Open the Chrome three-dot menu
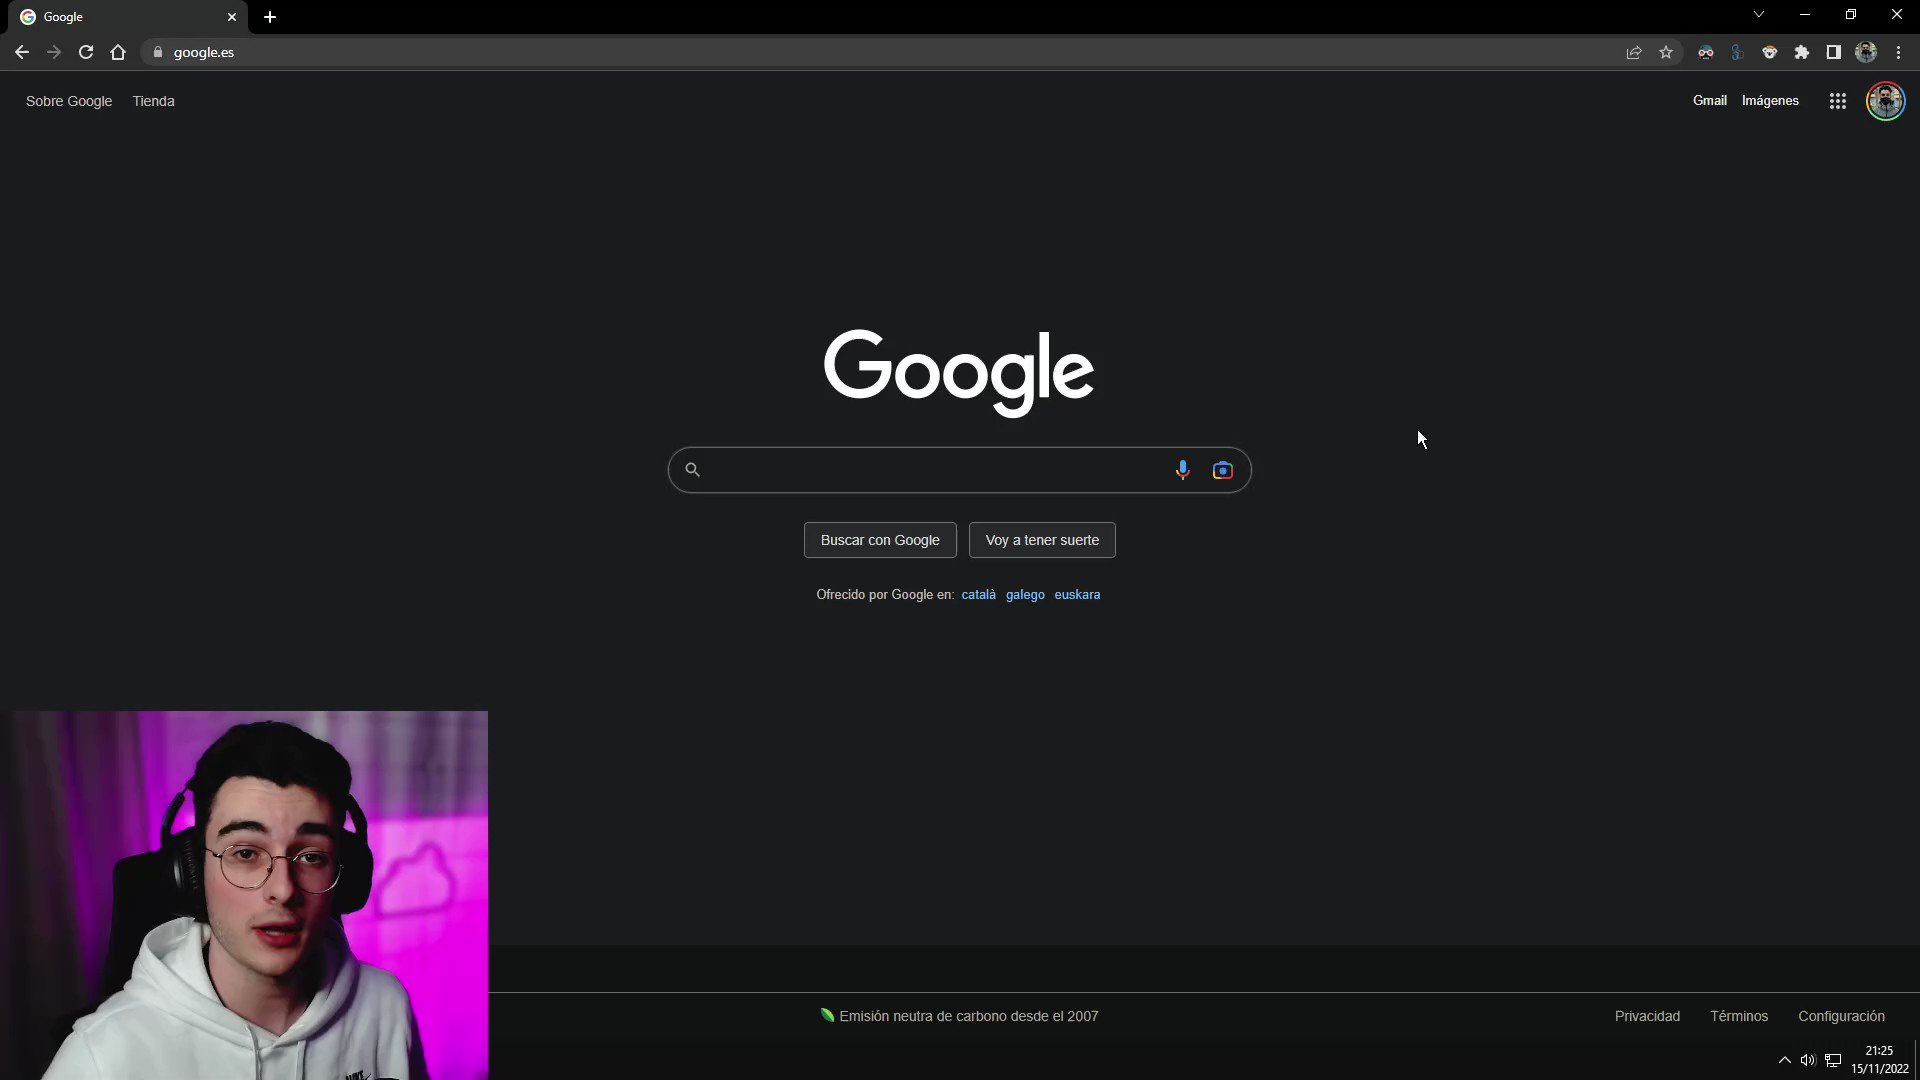 1898,52
